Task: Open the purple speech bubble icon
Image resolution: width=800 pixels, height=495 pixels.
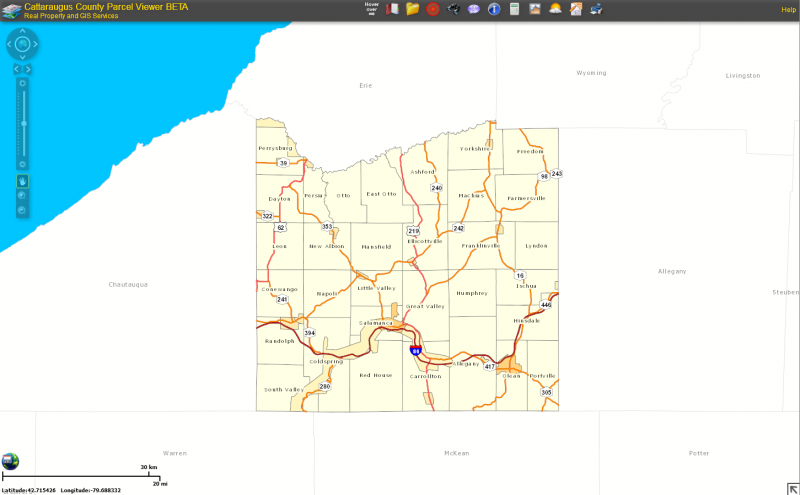Action: [473, 9]
